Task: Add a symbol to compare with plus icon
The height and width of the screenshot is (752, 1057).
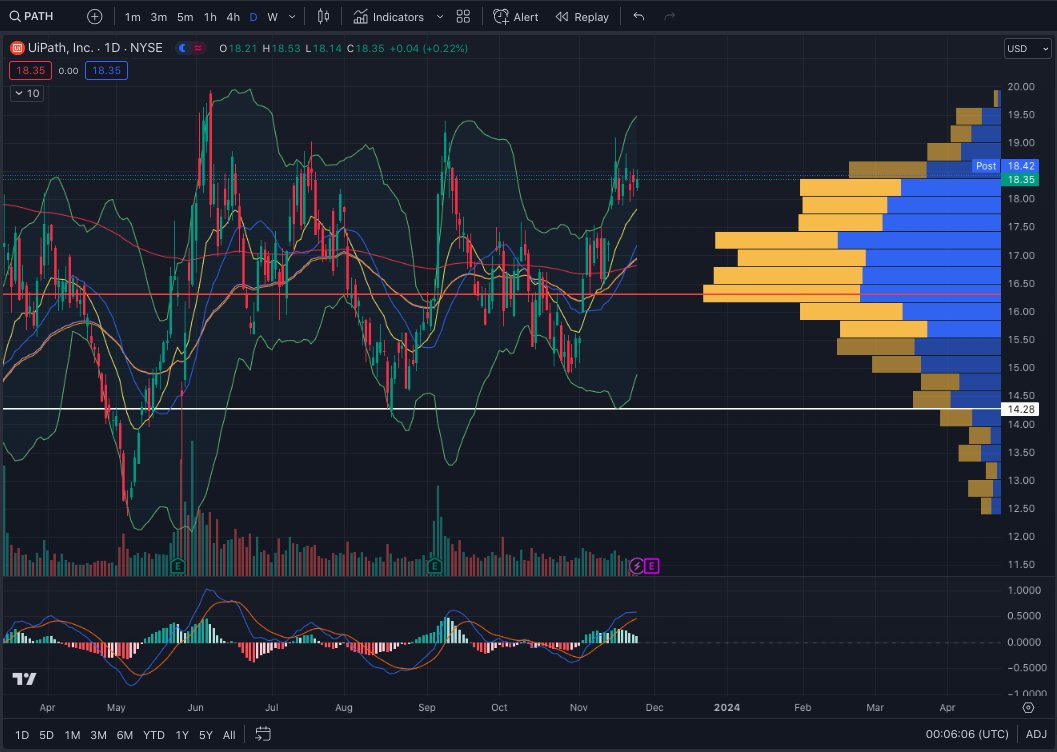Action: pyautogui.click(x=95, y=17)
